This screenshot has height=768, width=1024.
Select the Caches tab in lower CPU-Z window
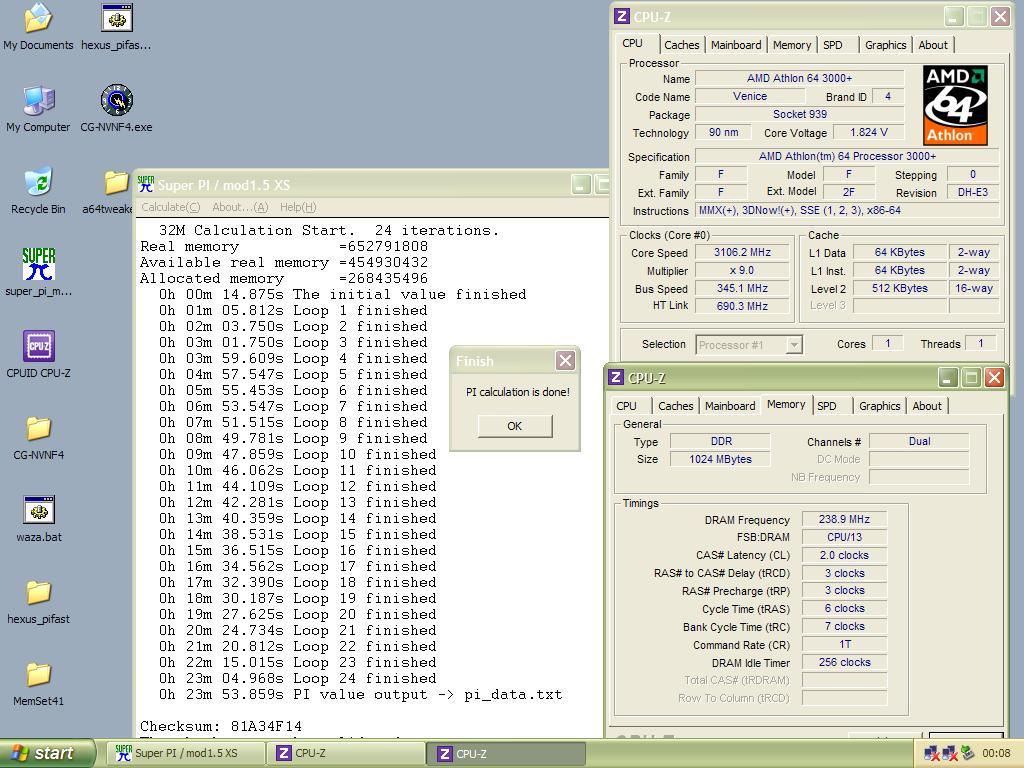(675, 406)
